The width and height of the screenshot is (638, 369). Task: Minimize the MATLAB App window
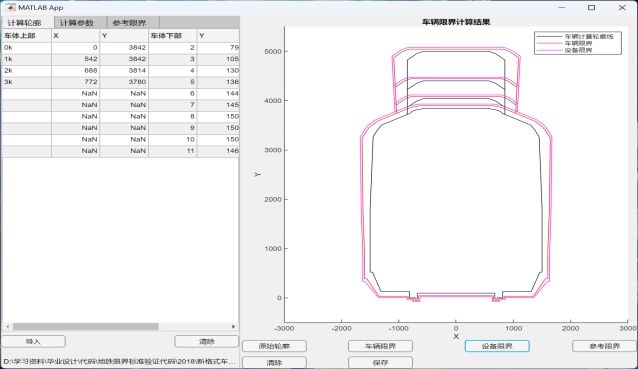click(x=562, y=7)
